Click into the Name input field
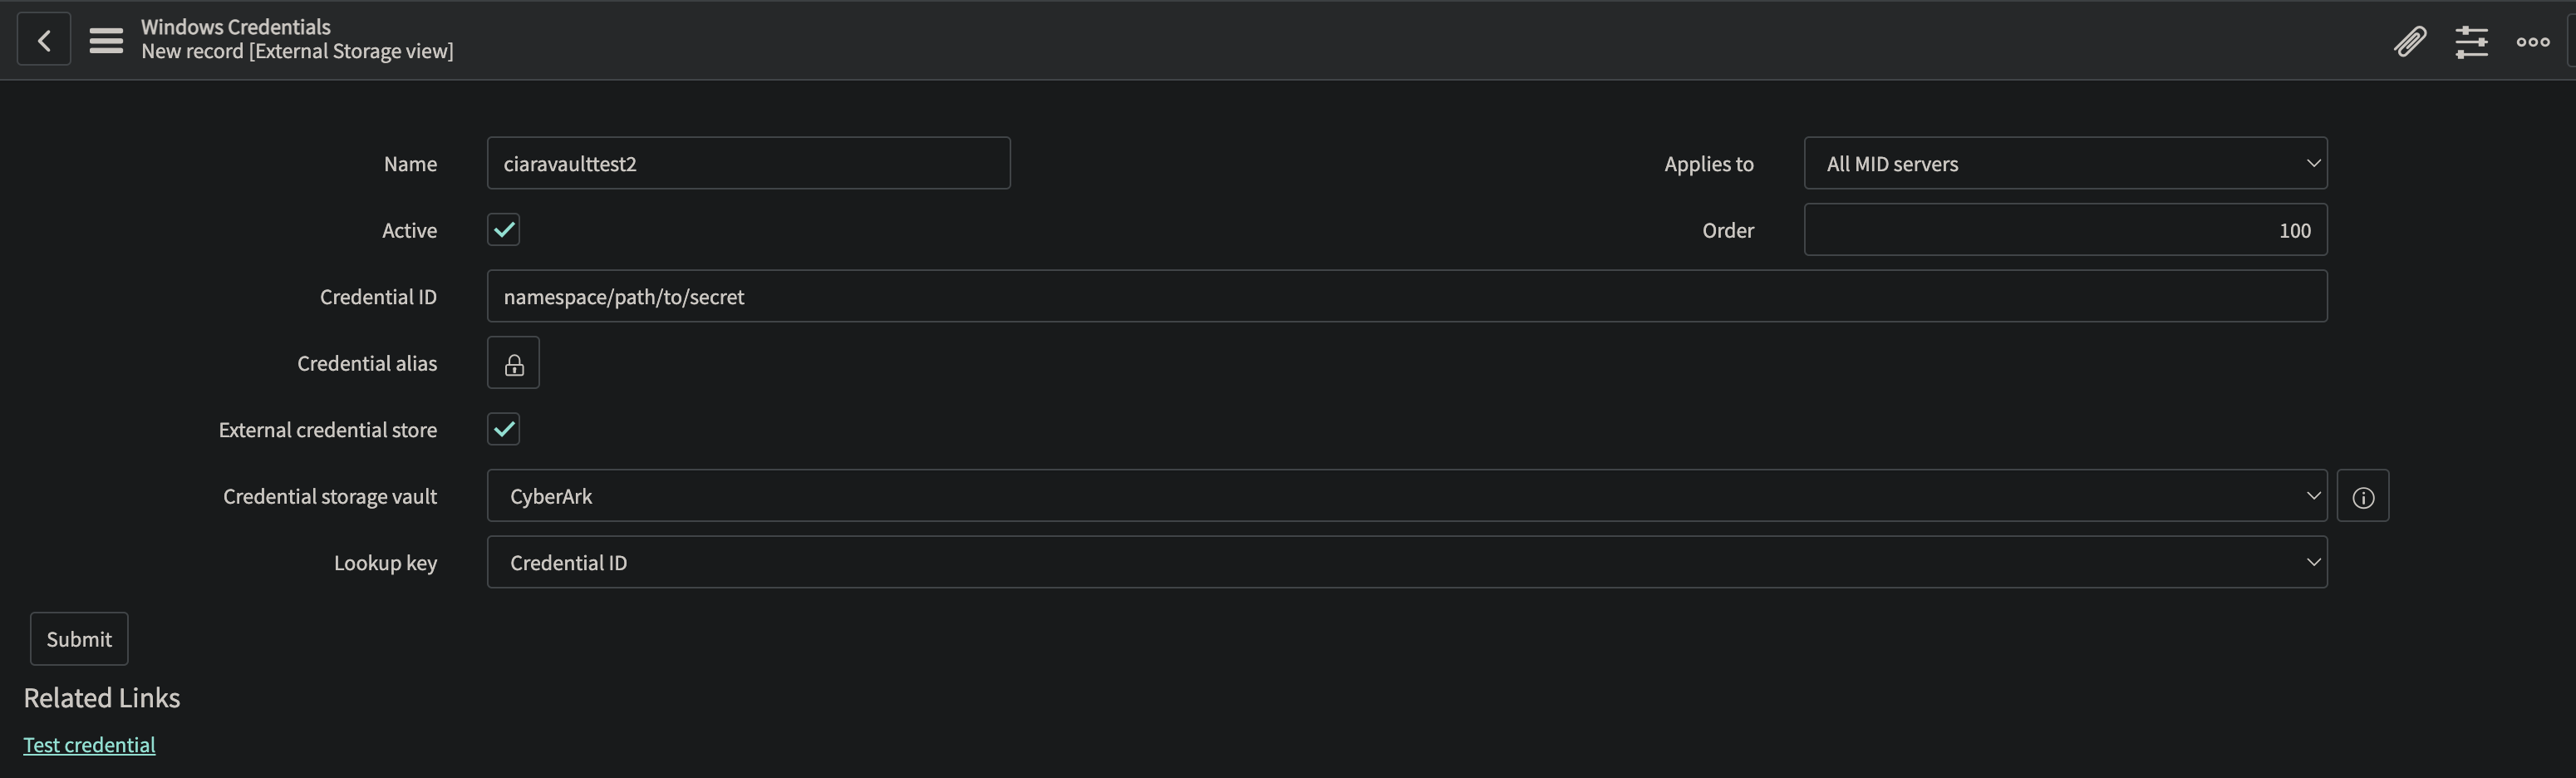 click(748, 164)
